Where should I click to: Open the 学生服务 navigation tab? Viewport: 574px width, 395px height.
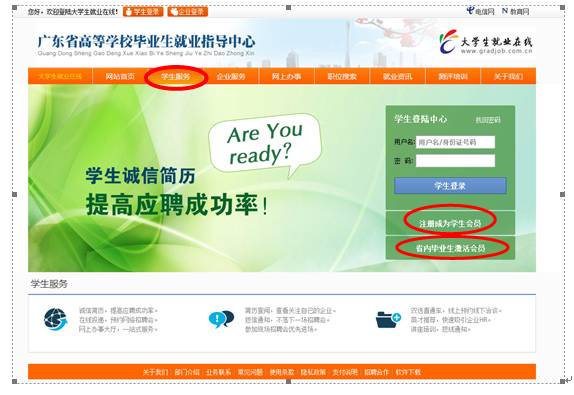pos(176,77)
